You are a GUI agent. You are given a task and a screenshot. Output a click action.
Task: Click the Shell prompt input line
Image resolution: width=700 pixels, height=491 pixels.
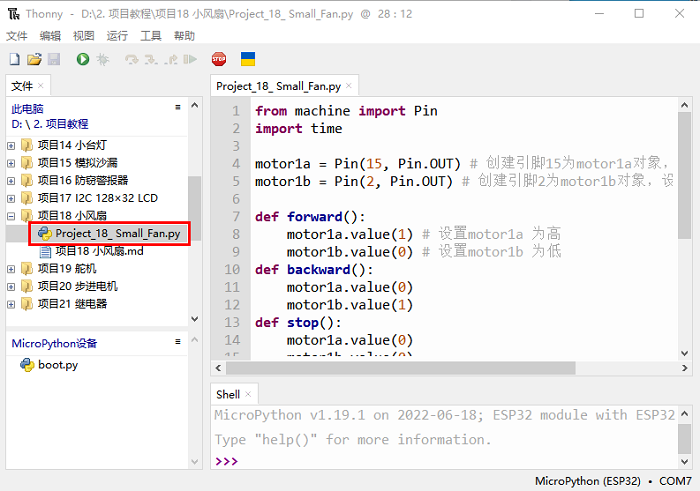click(450, 461)
